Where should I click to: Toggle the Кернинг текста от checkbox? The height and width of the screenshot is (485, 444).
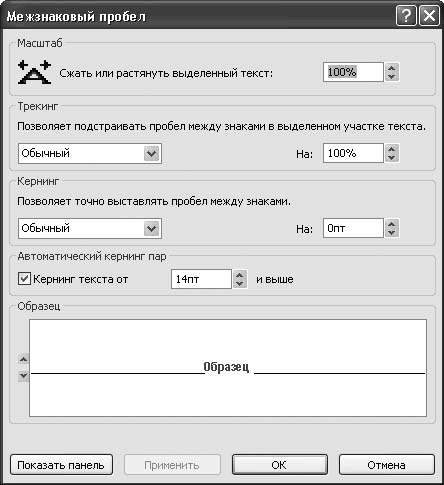pos(24,279)
